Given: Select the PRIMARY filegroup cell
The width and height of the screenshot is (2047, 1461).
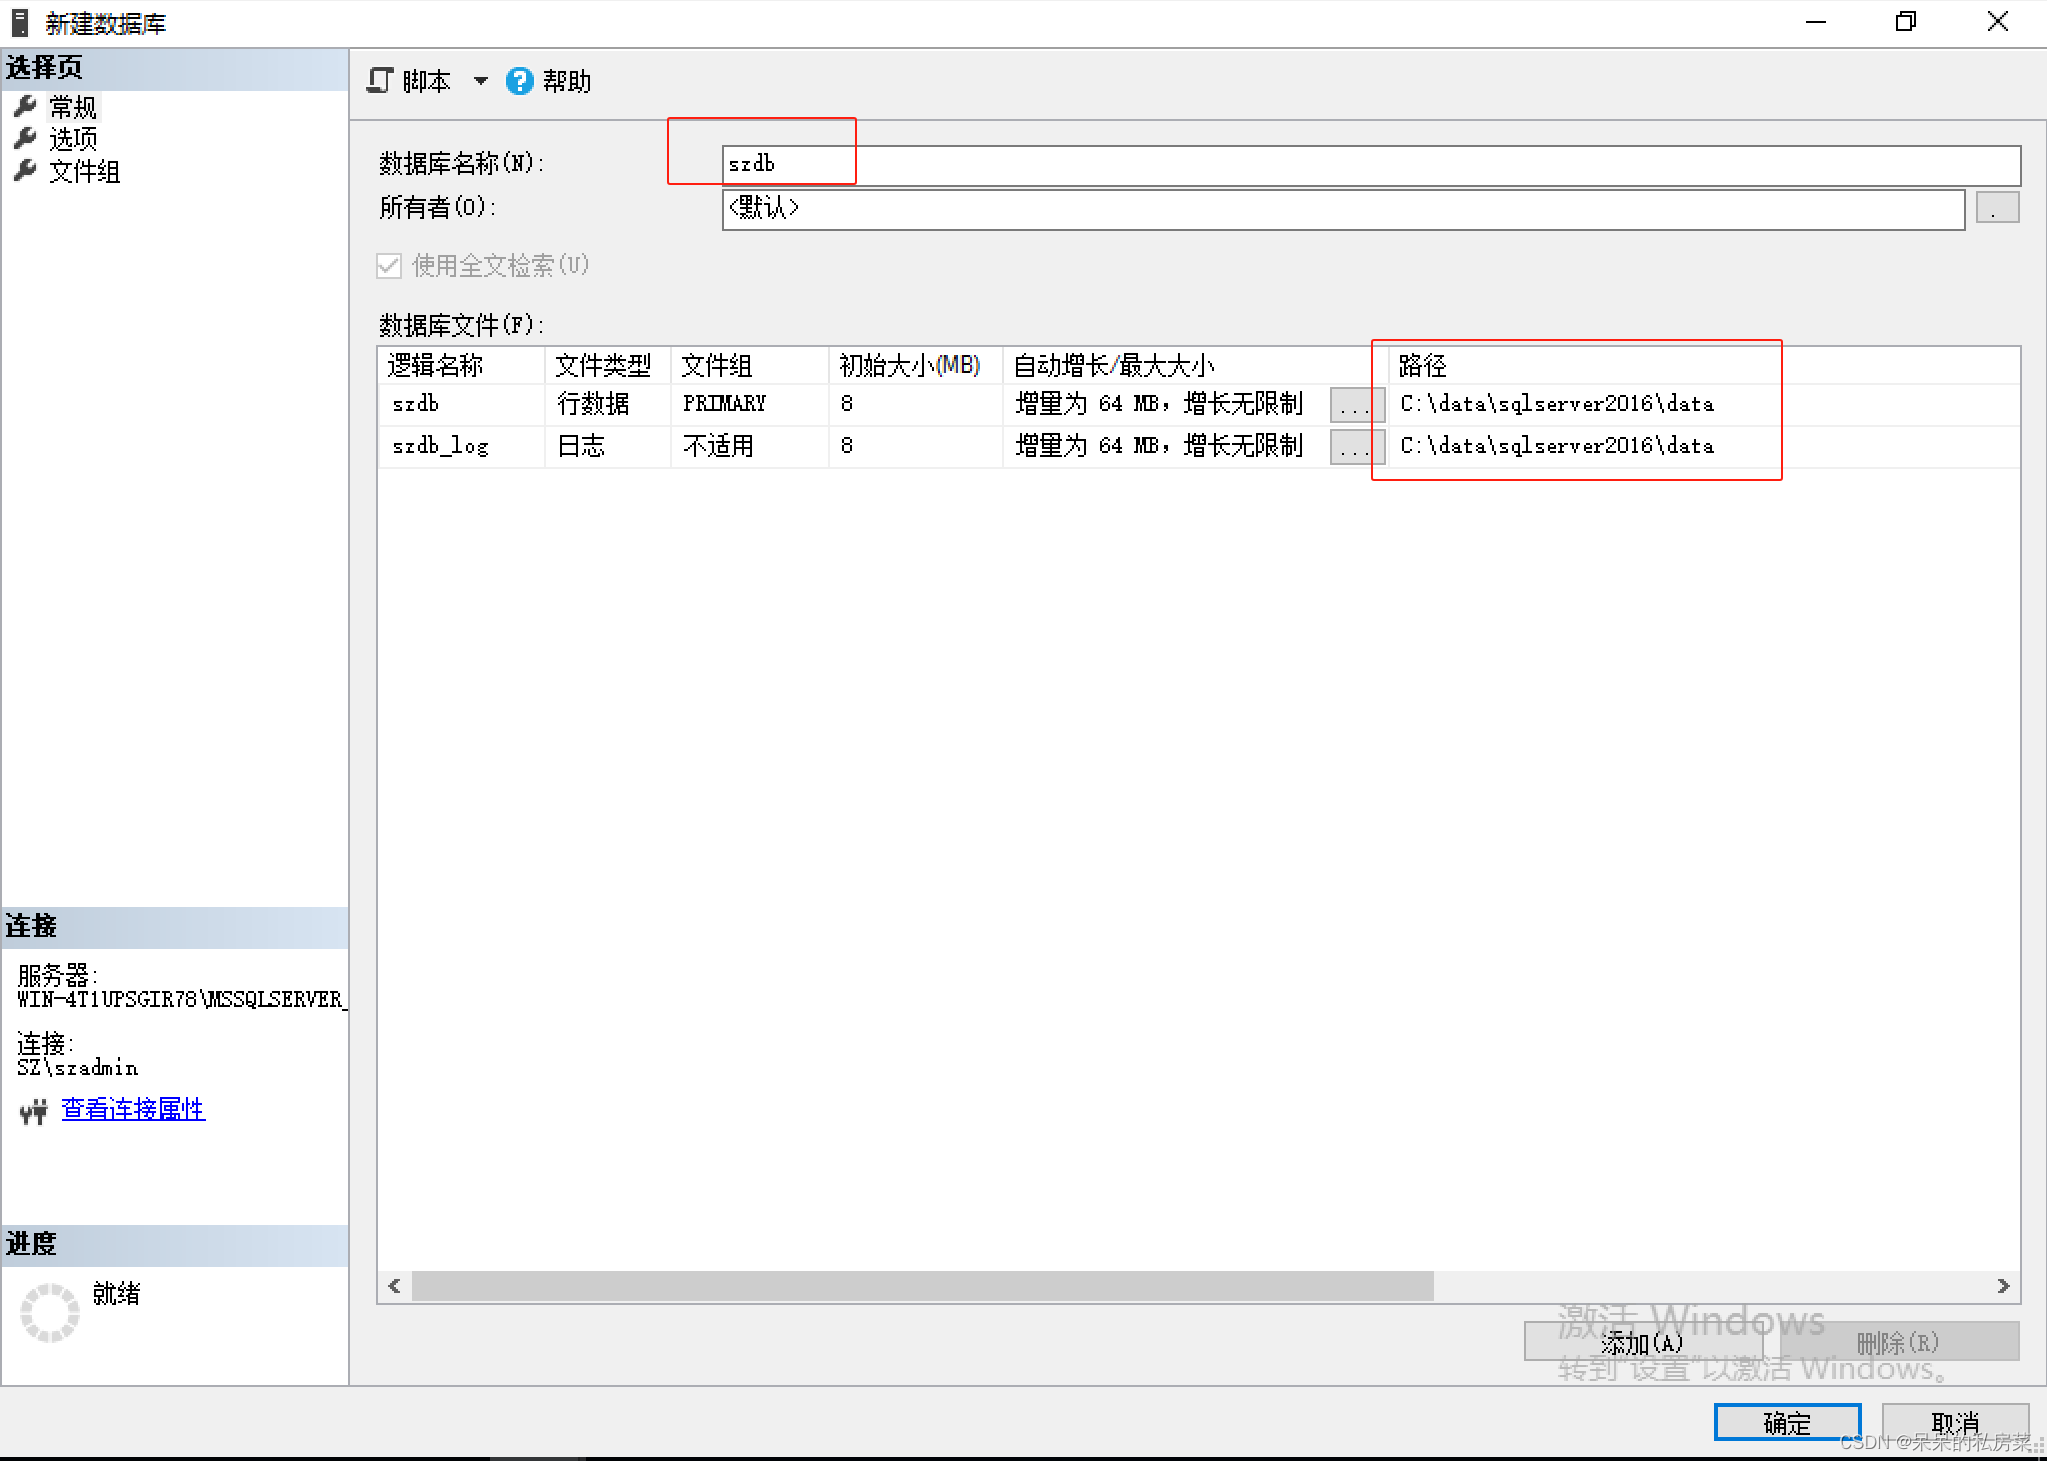Looking at the screenshot, I should [750, 405].
